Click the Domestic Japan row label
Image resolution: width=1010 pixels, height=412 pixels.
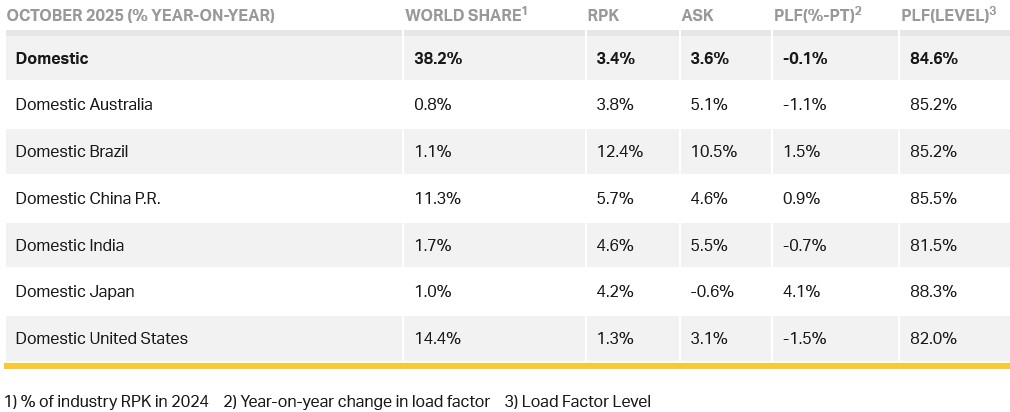(x=75, y=291)
